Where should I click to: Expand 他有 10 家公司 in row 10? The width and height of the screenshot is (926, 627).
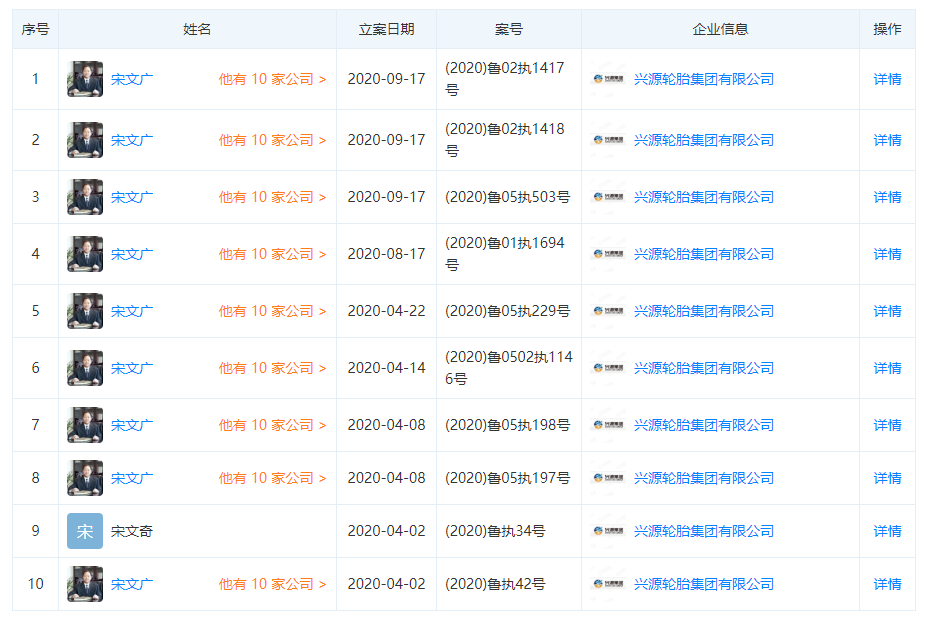[272, 584]
